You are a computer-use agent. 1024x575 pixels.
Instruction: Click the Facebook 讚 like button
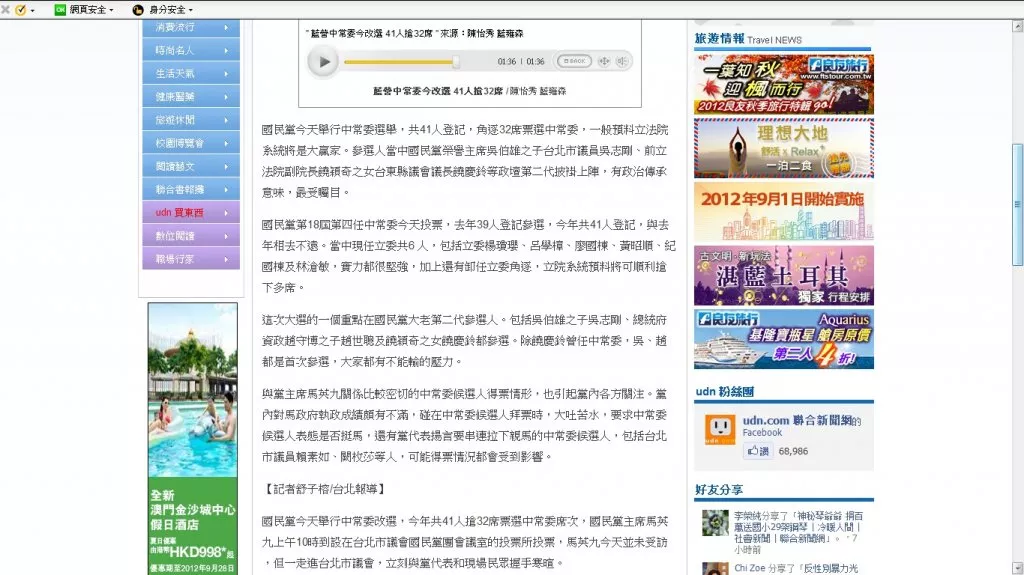(x=758, y=451)
